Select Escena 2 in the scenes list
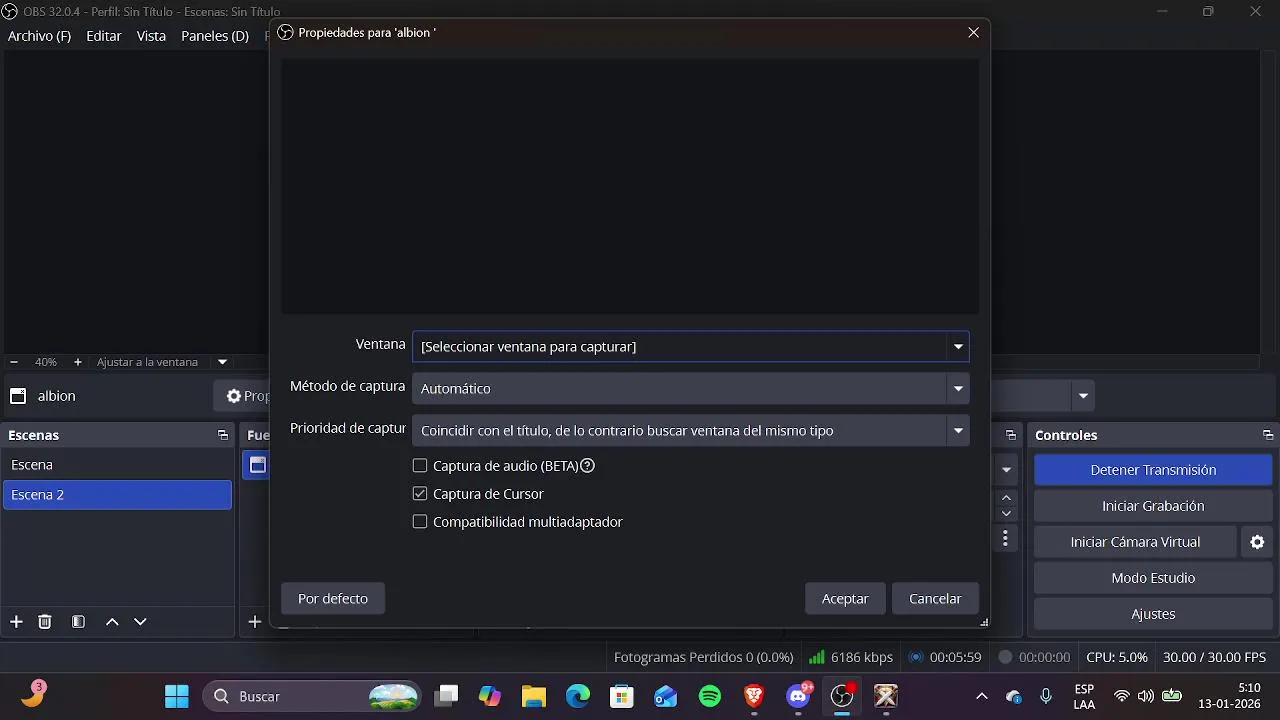 pyautogui.click(x=117, y=495)
